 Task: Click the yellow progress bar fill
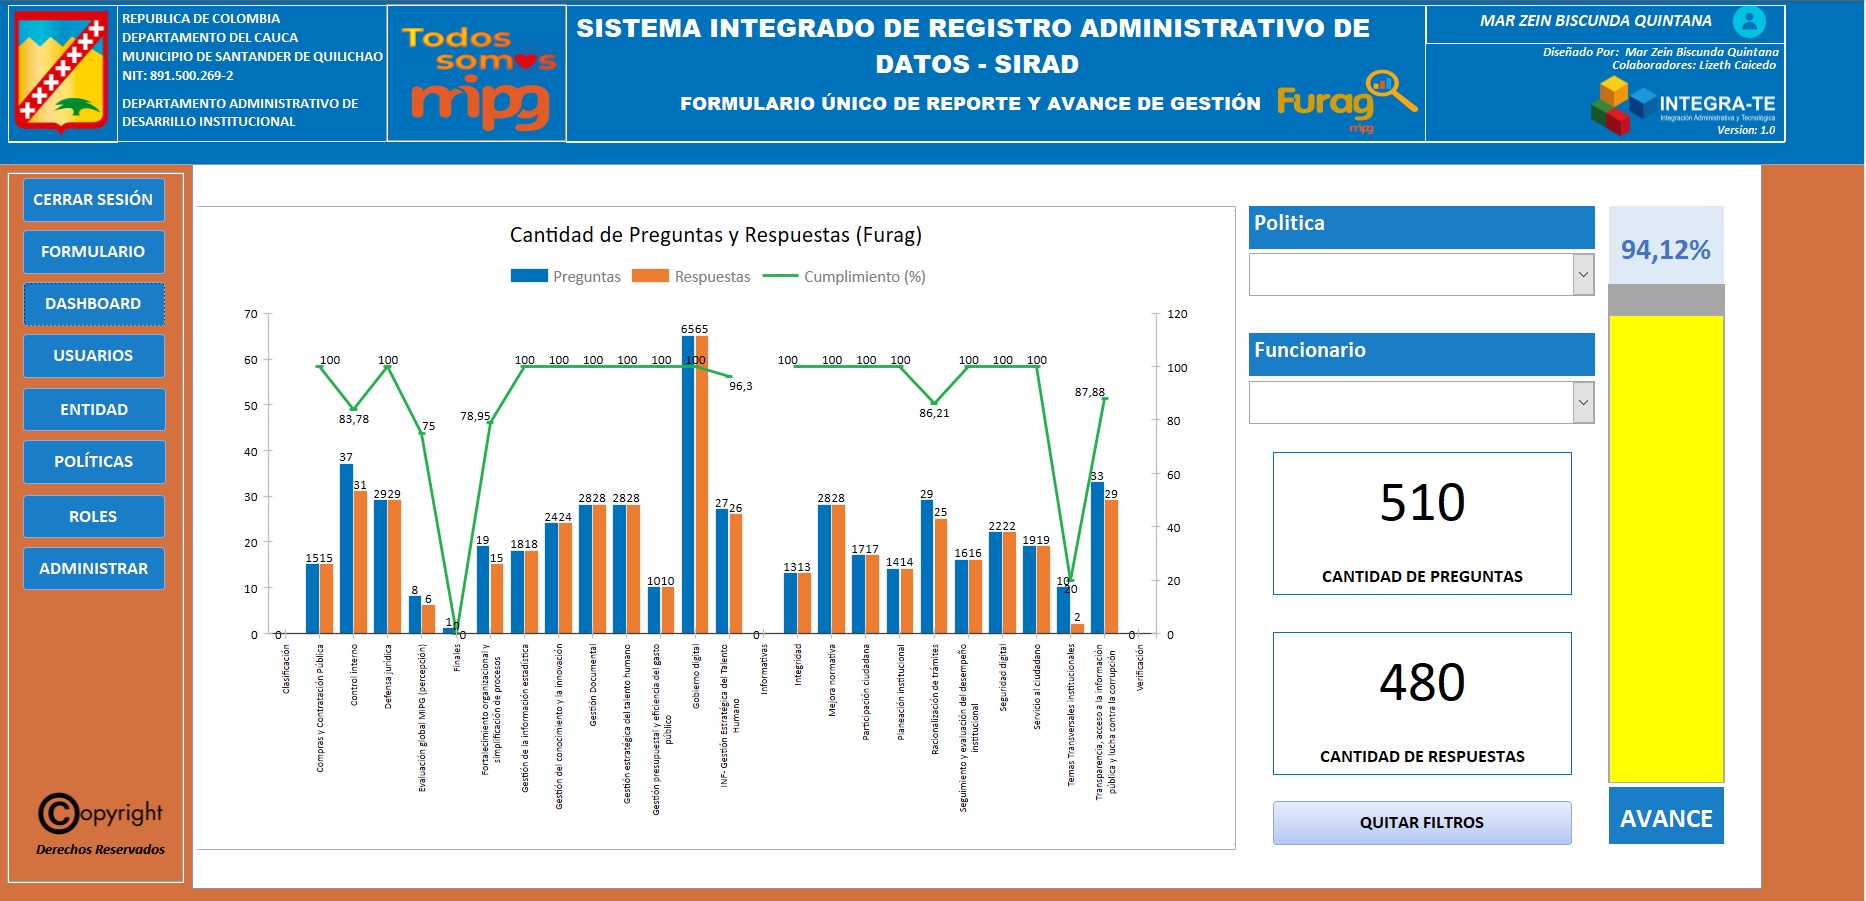tap(1666, 548)
